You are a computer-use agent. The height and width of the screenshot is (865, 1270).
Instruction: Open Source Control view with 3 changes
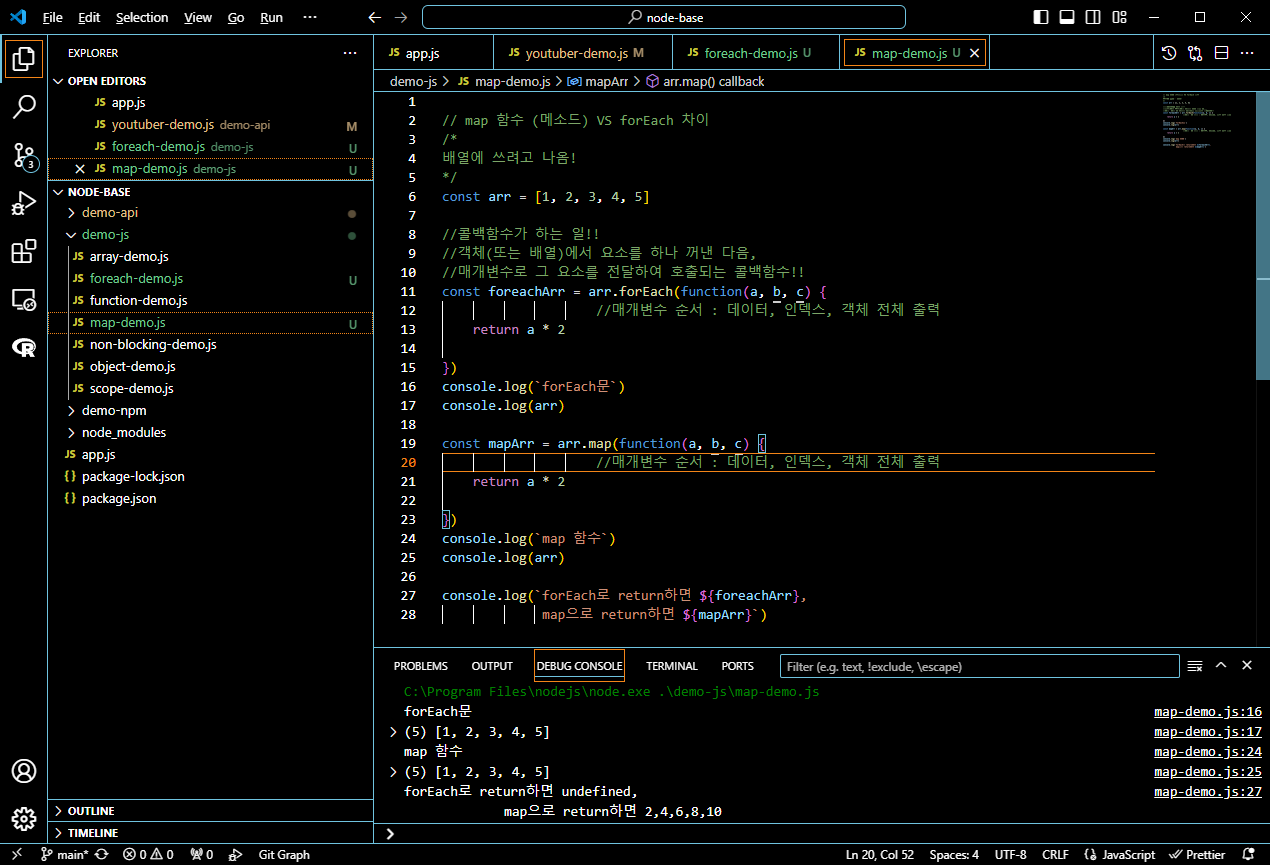23,155
